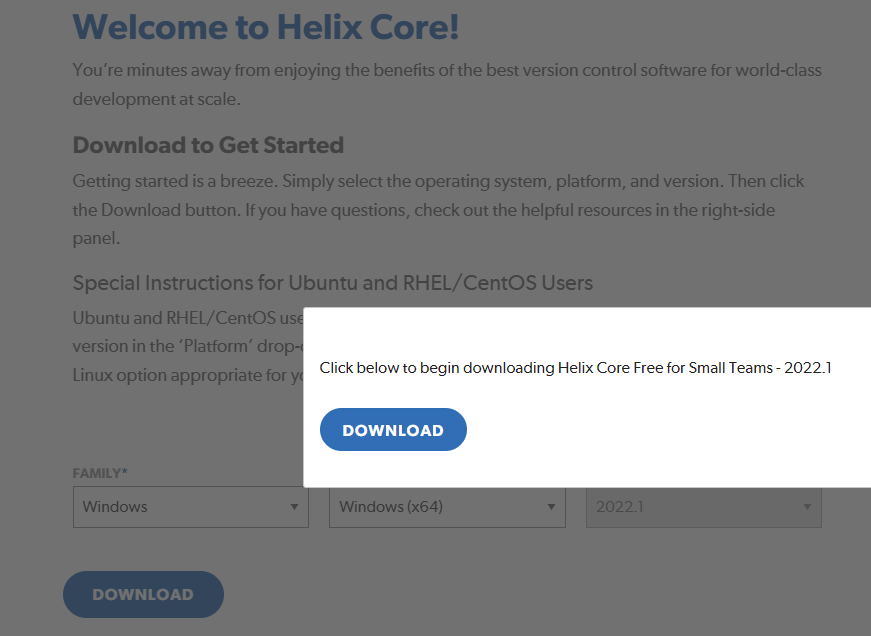The image size is (871, 636).
Task: Click the 'version in the Platform drop-' text line
Action: pos(187,346)
